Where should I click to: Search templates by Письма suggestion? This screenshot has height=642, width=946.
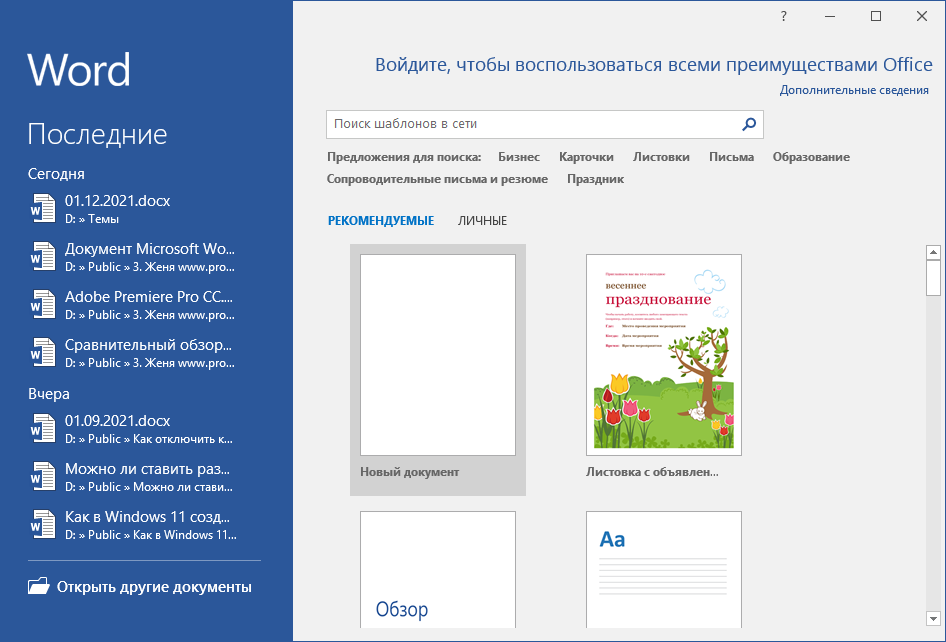coord(731,157)
